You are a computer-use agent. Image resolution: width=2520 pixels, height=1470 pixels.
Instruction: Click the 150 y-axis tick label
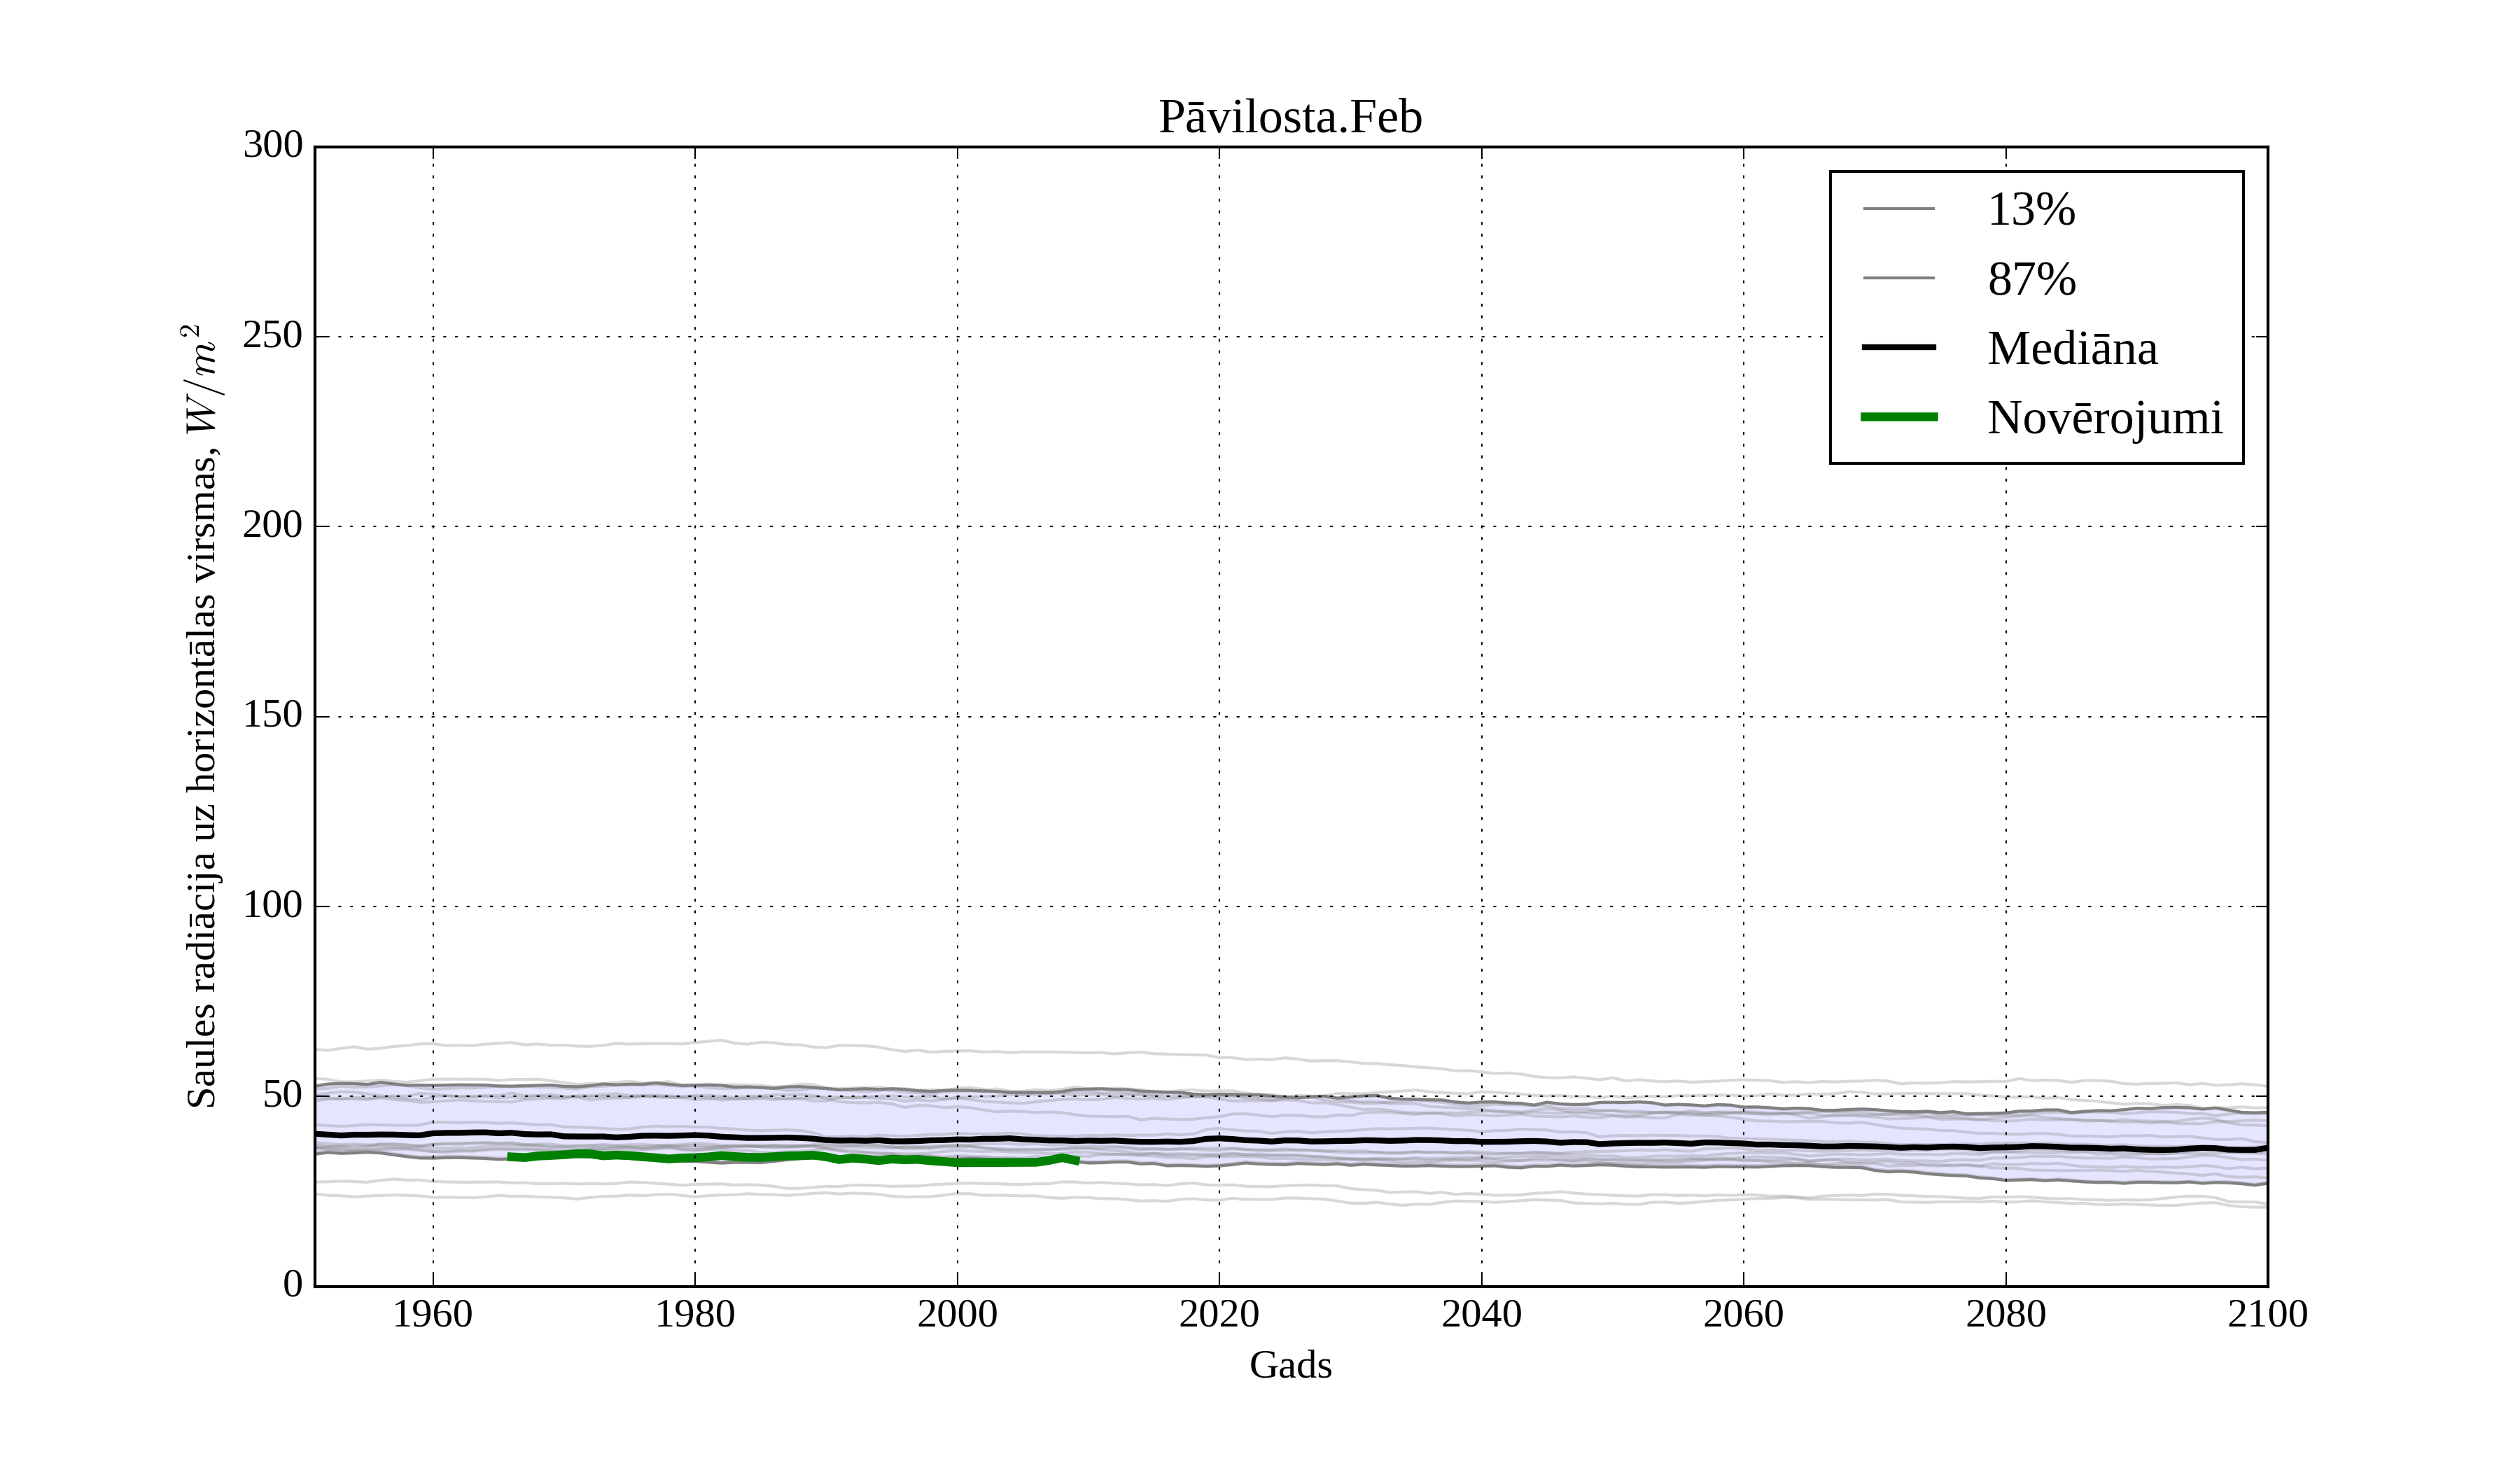coord(272,715)
